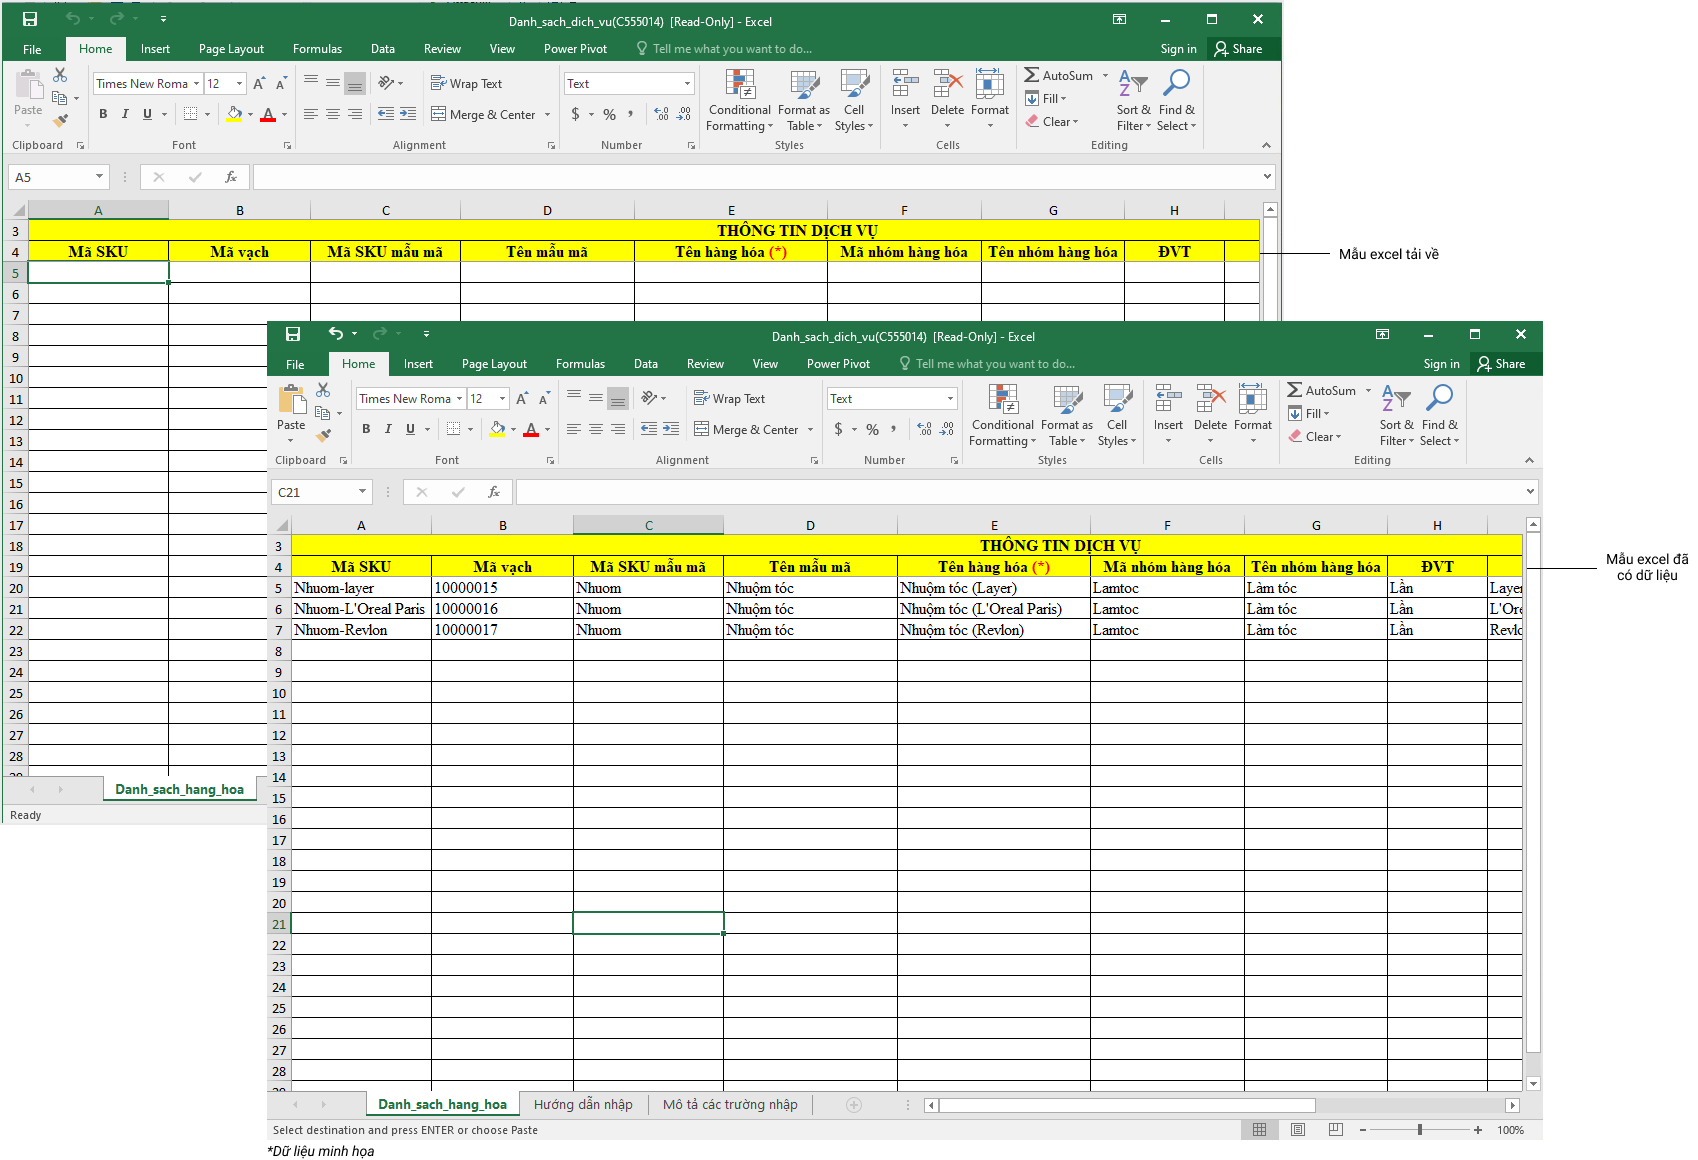Toggle Italic in the front window's Font group
Screen dimensions: 1698x1160
click(388, 429)
